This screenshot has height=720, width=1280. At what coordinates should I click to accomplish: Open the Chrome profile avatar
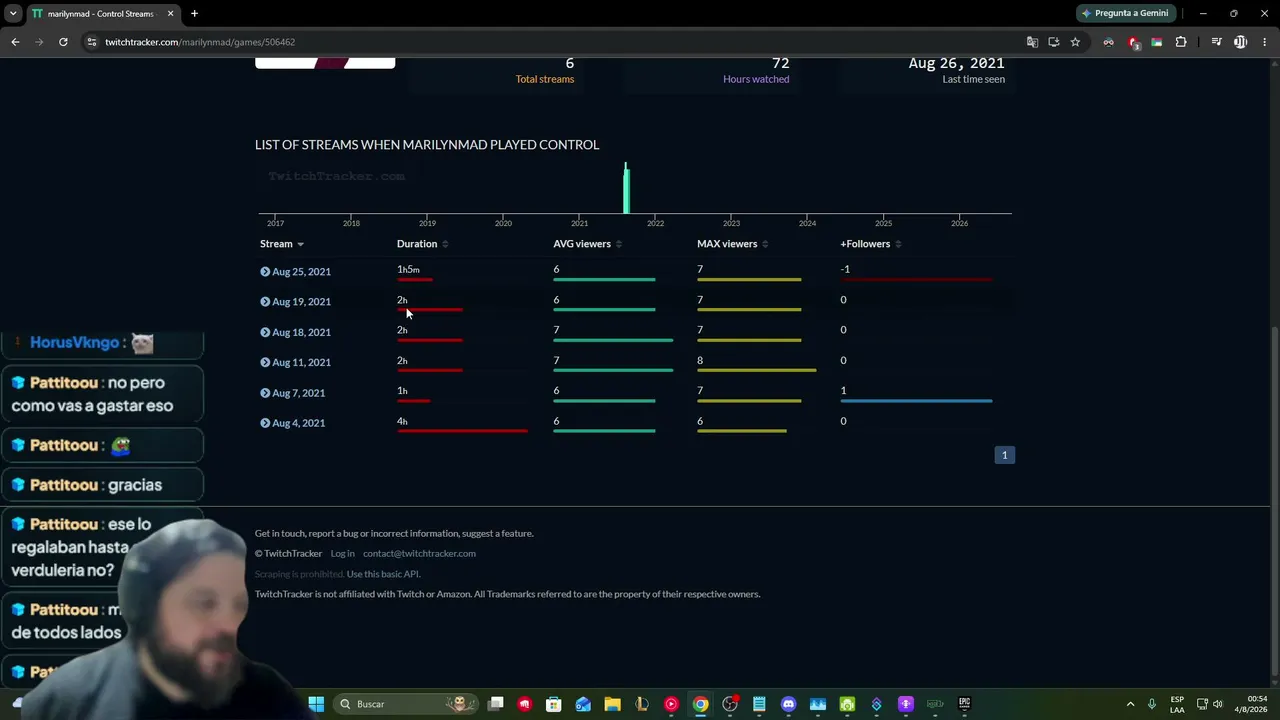(x=1240, y=42)
